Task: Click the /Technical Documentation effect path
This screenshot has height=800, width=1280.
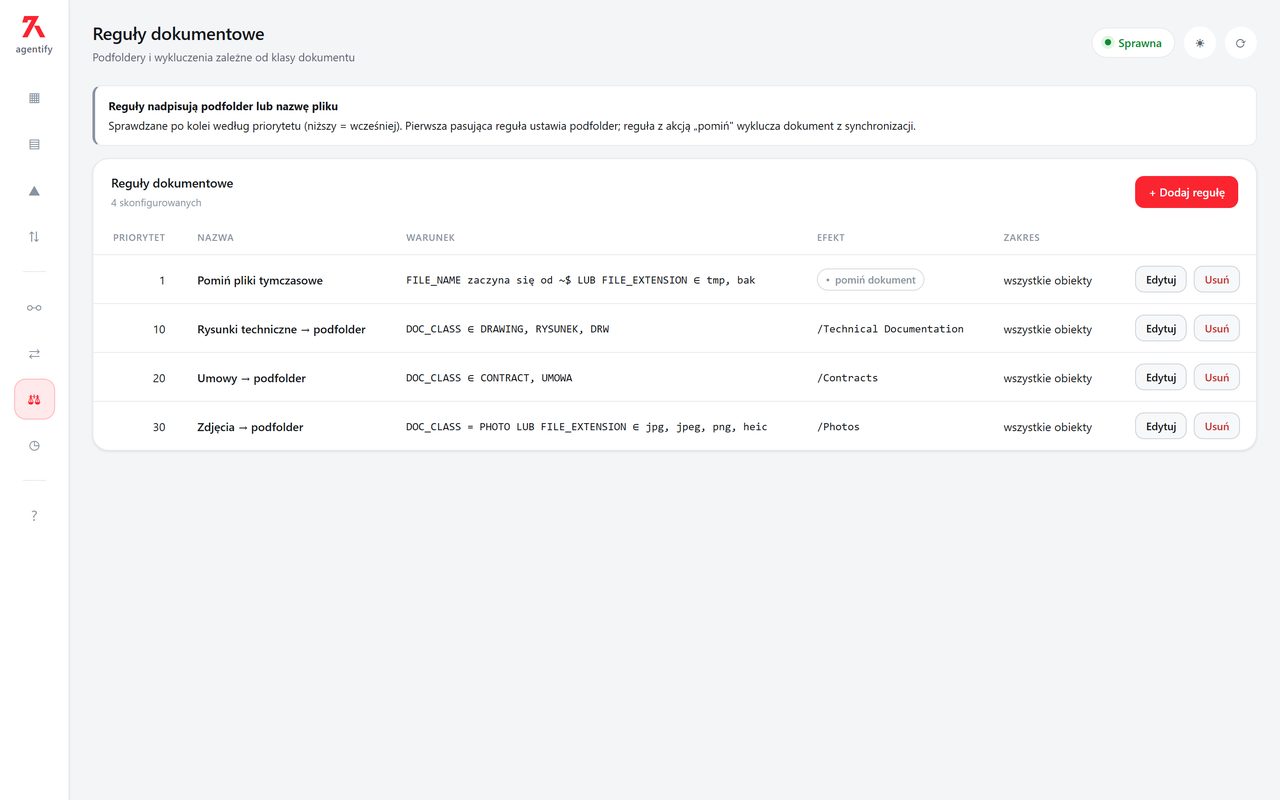Action: tap(891, 329)
